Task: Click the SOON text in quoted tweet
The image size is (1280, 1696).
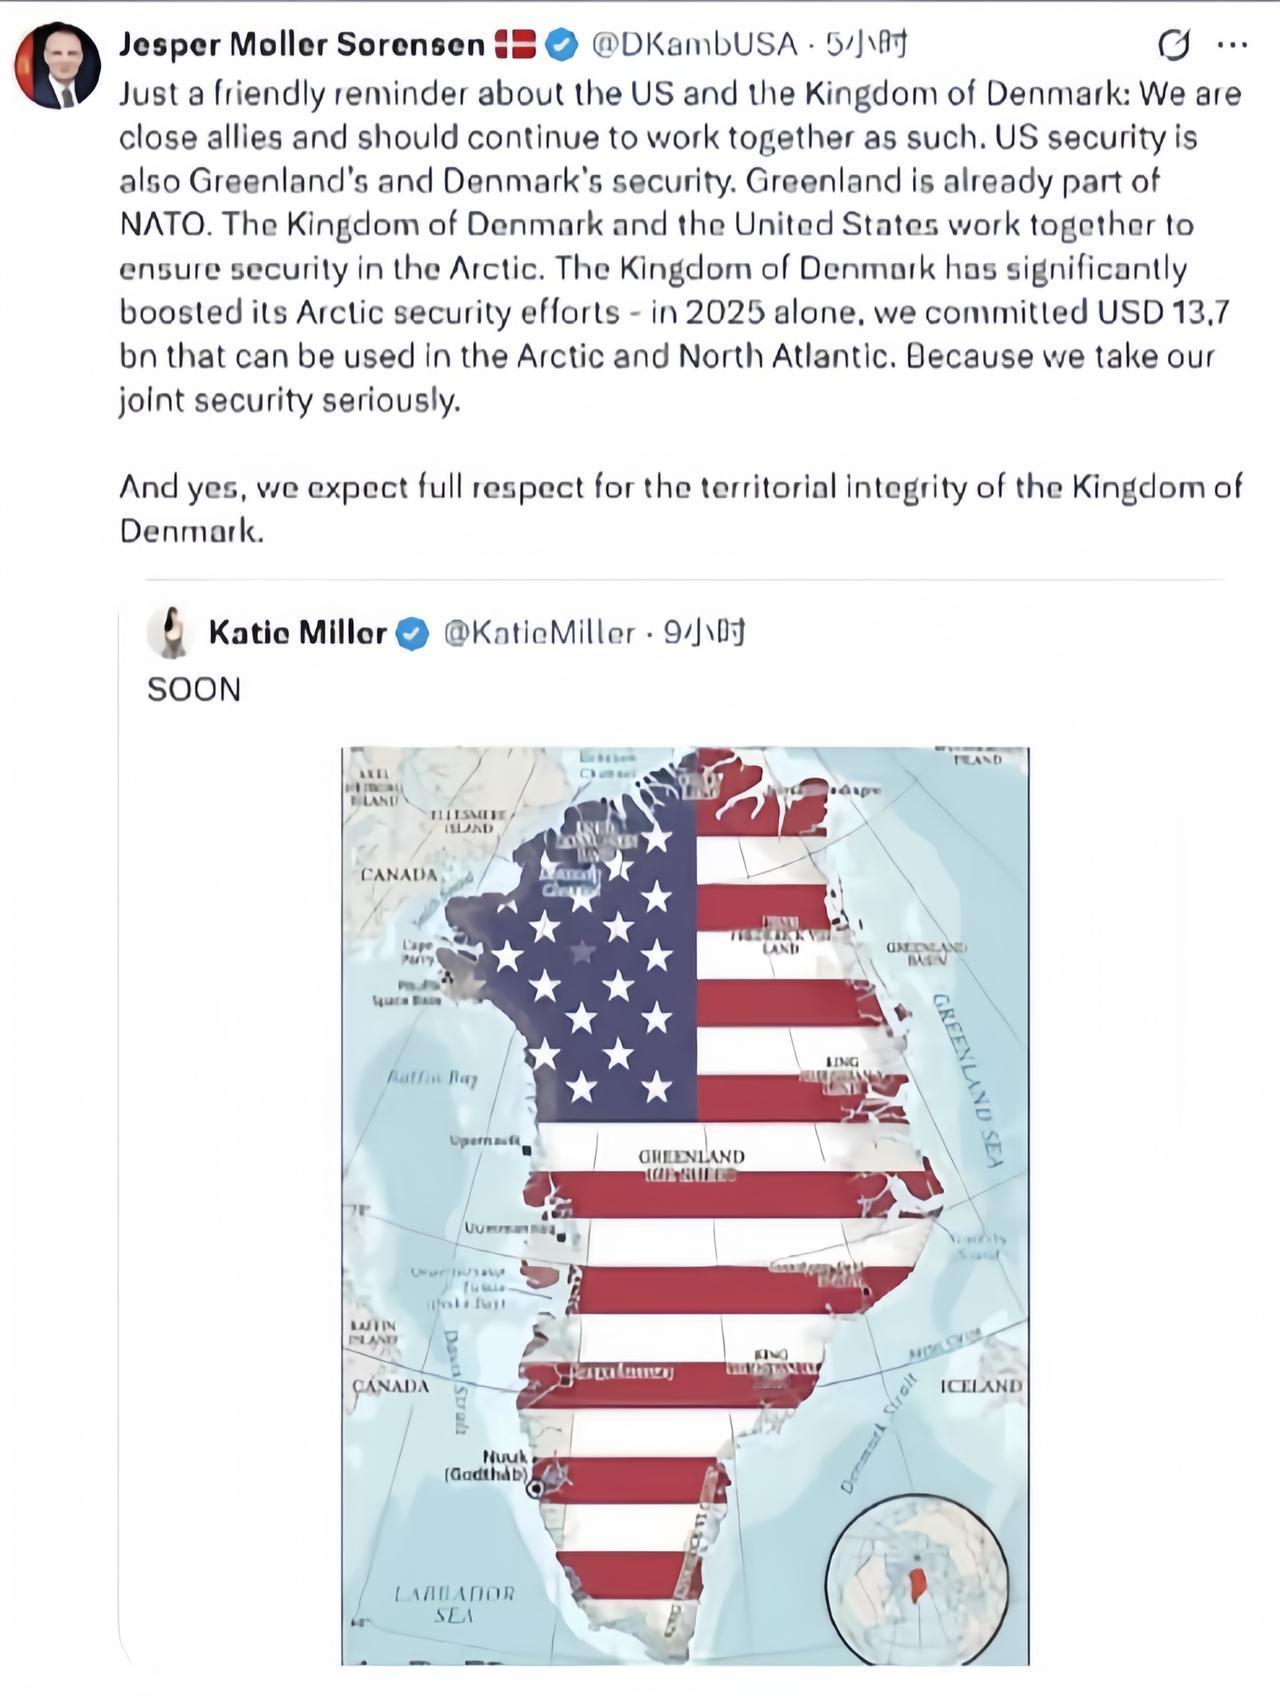Action: coord(194,689)
